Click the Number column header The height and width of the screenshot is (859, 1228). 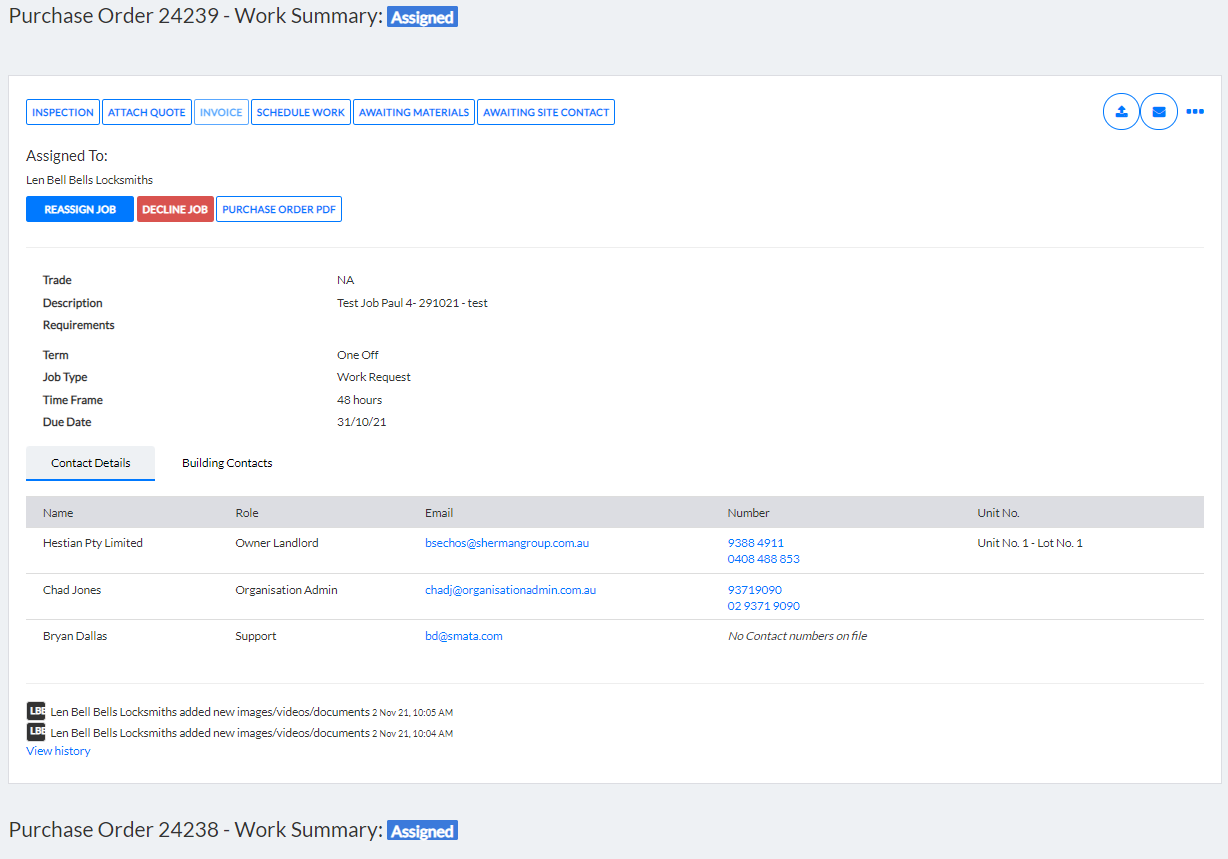[x=749, y=513]
